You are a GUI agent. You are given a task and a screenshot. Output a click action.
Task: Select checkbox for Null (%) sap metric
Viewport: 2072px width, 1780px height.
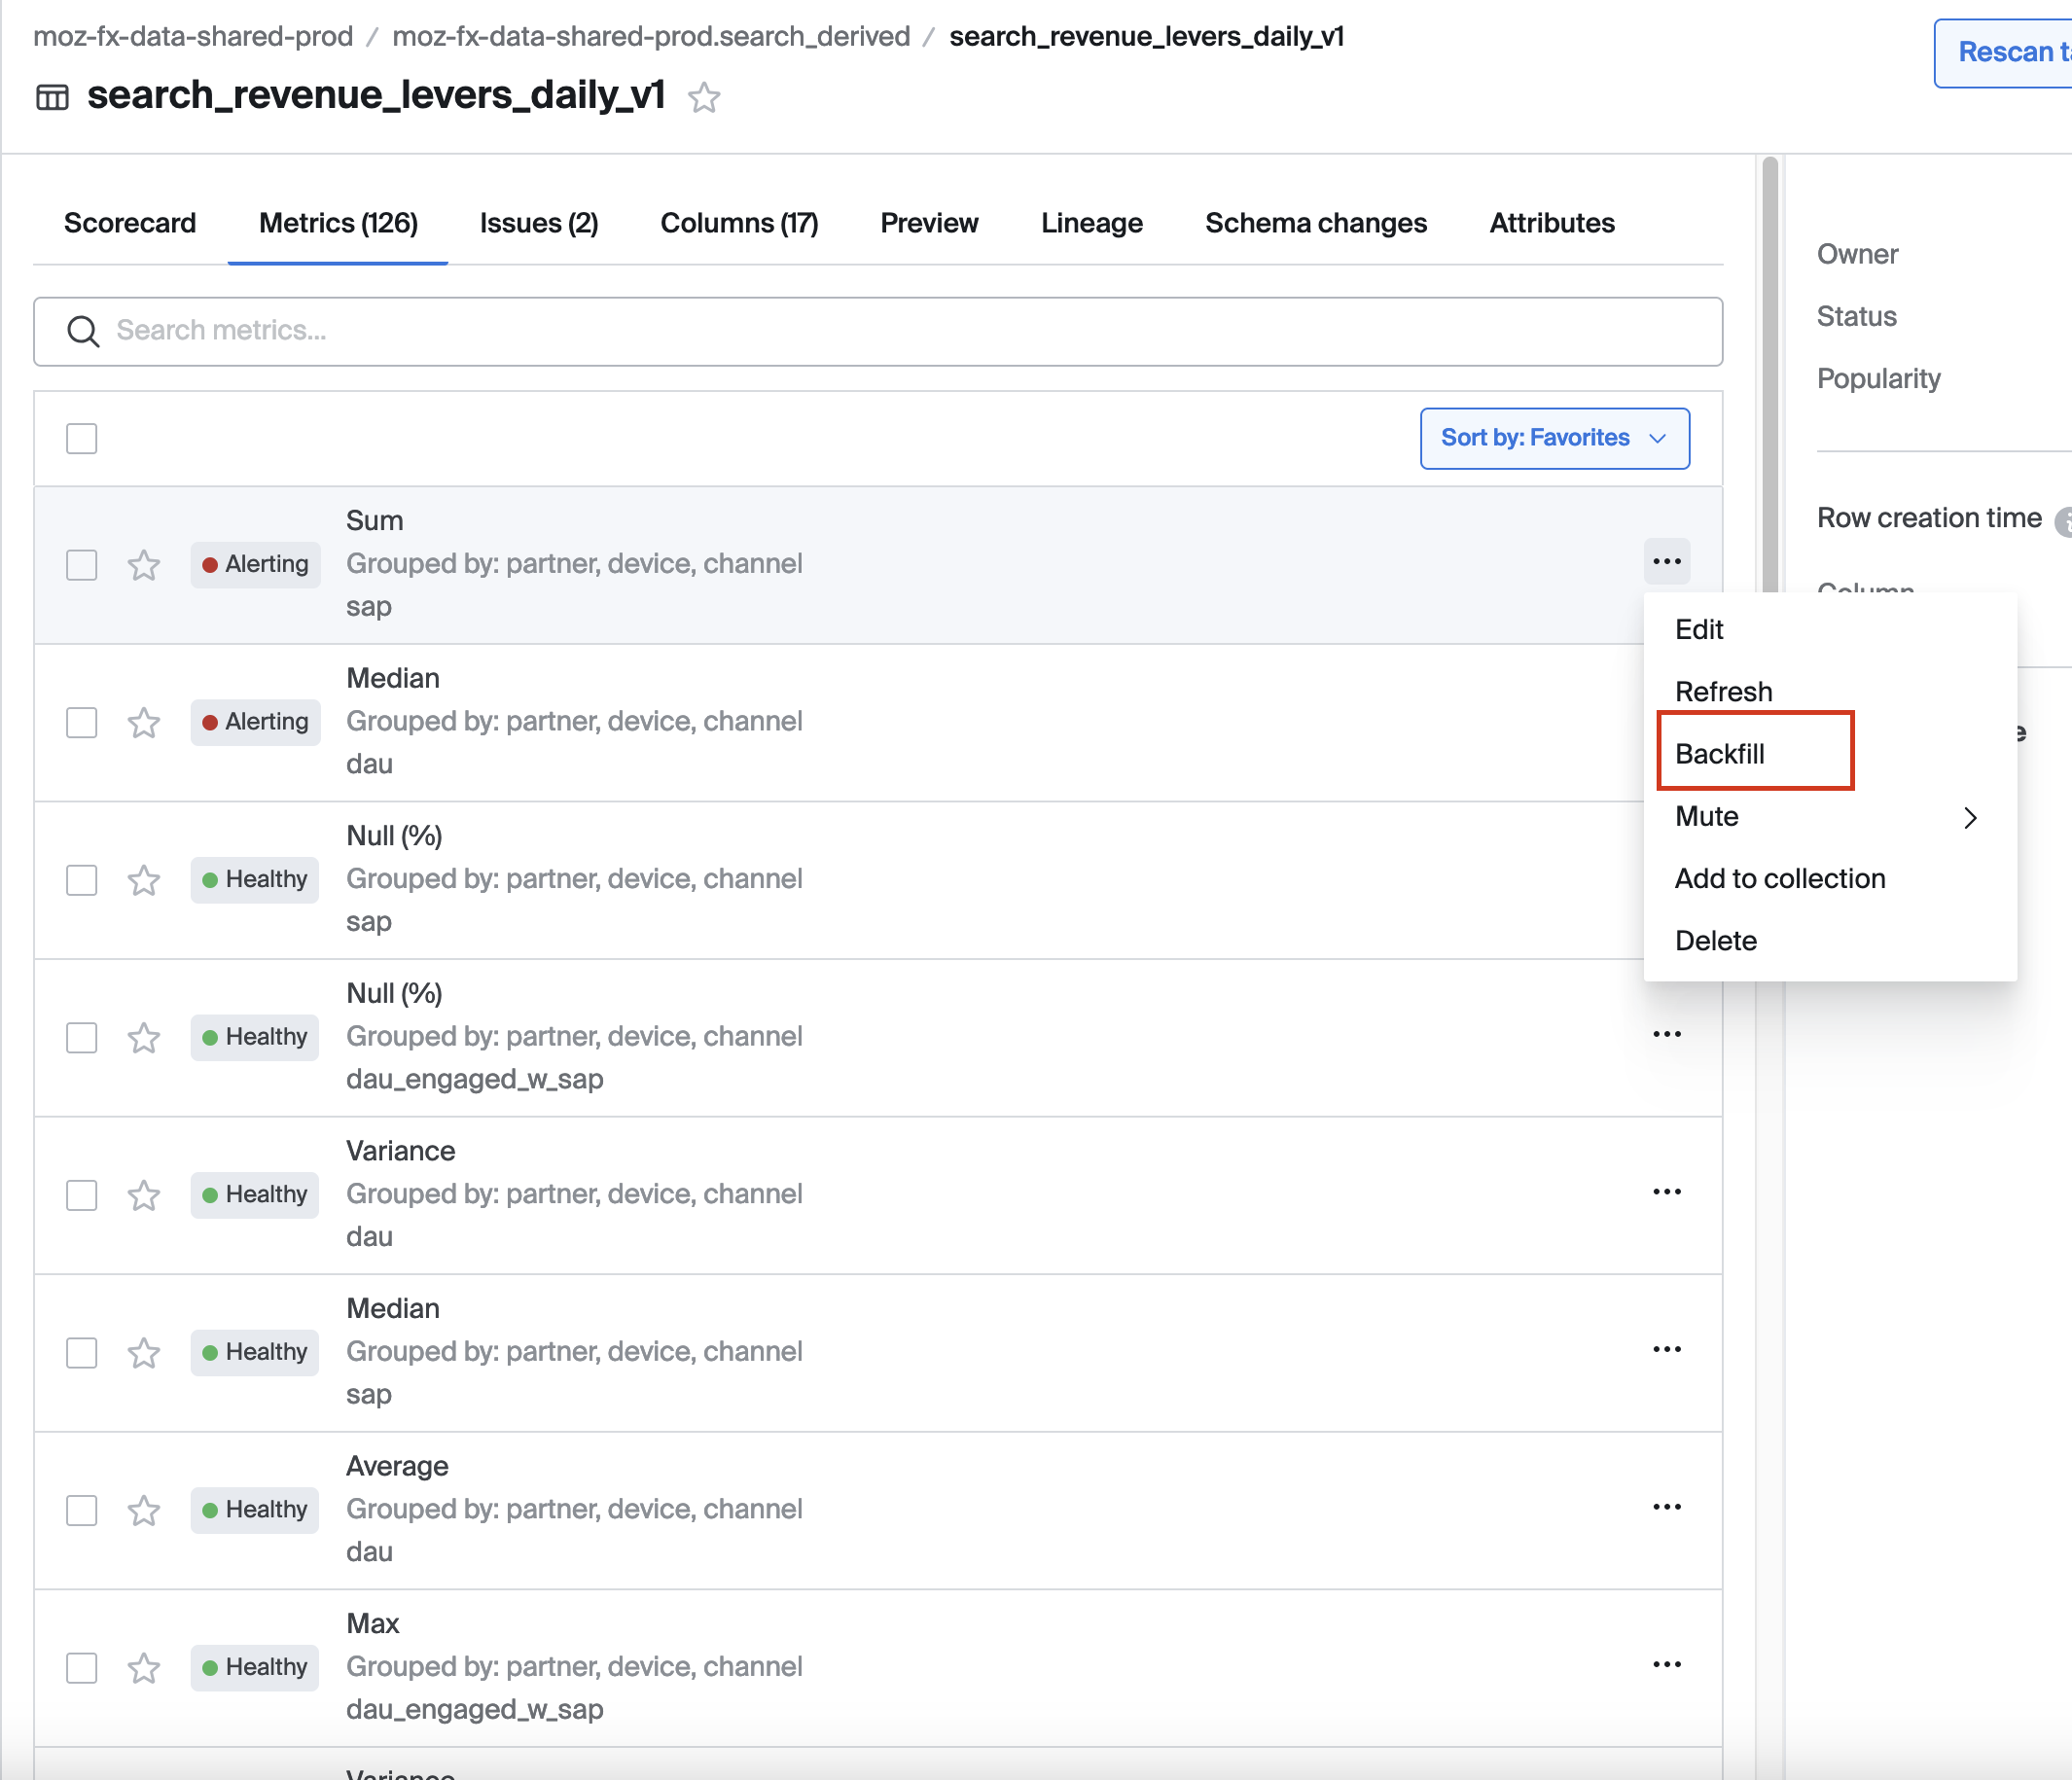coord(82,880)
